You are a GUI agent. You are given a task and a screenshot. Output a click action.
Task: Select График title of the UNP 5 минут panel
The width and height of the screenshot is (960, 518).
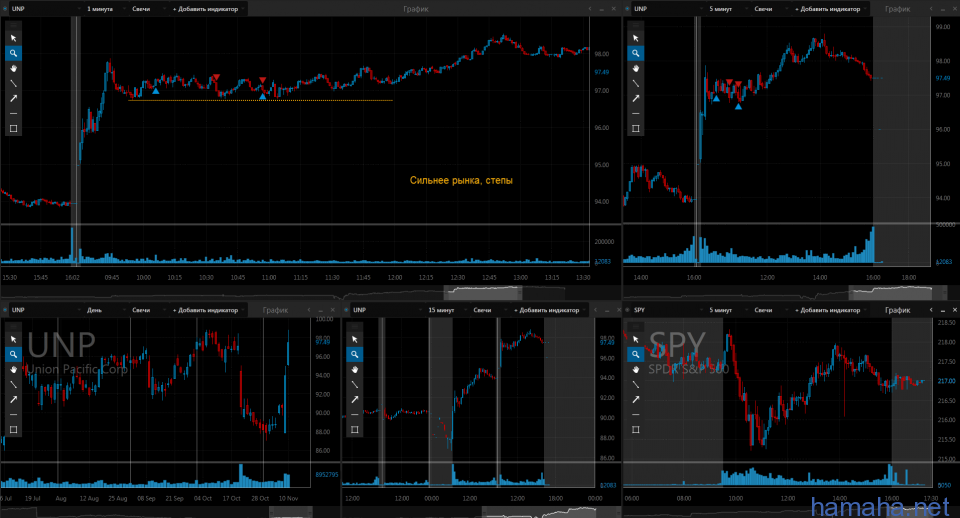[x=898, y=9]
